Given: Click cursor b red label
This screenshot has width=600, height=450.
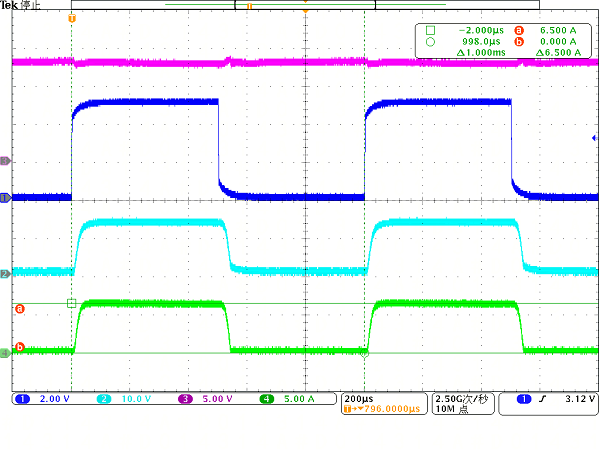Looking at the screenshot, I should click(x=20, y=347).
